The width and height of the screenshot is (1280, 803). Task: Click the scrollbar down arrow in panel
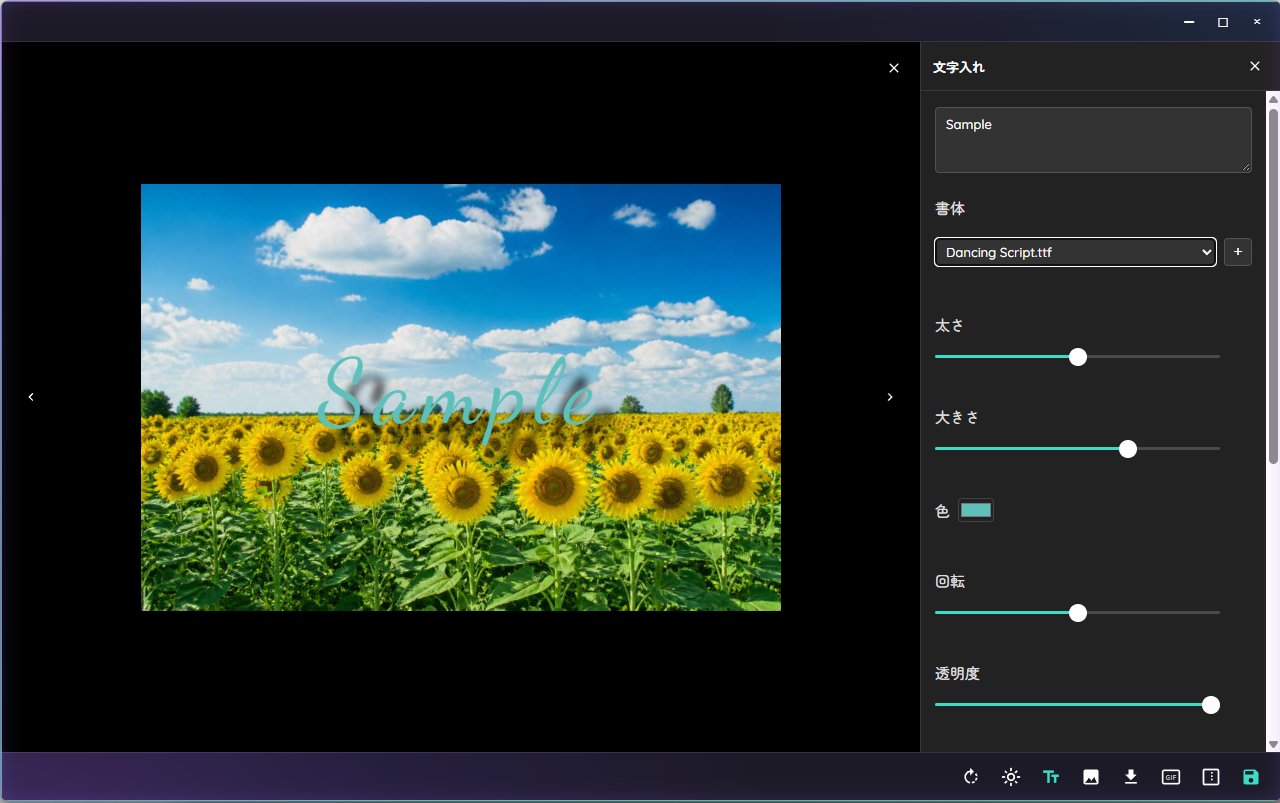1273,745
